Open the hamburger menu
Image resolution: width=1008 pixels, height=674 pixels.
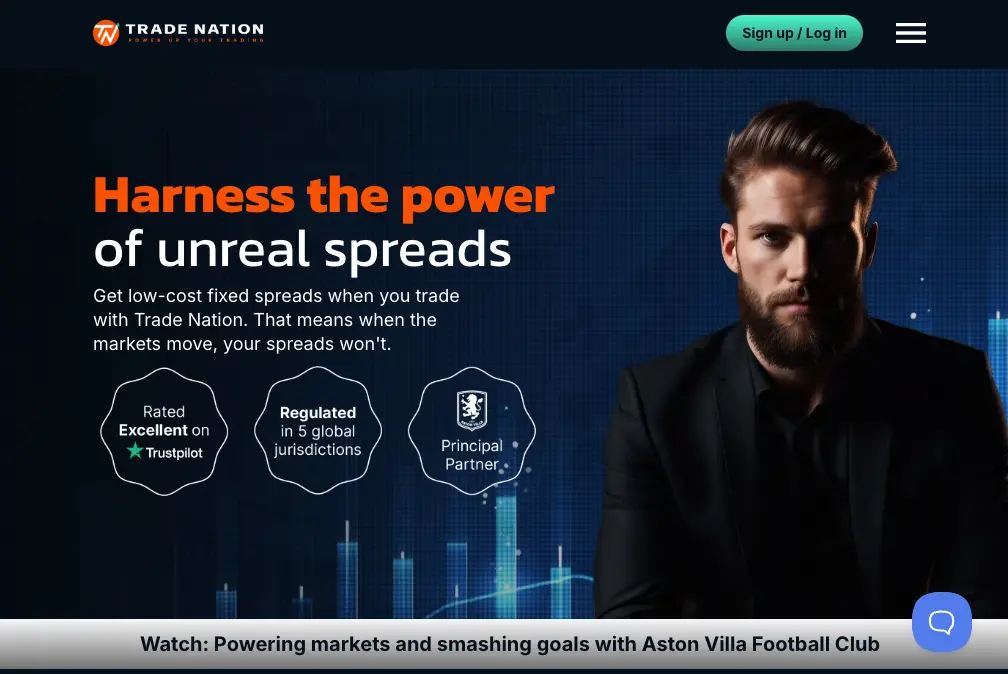[x=911, y=33]
